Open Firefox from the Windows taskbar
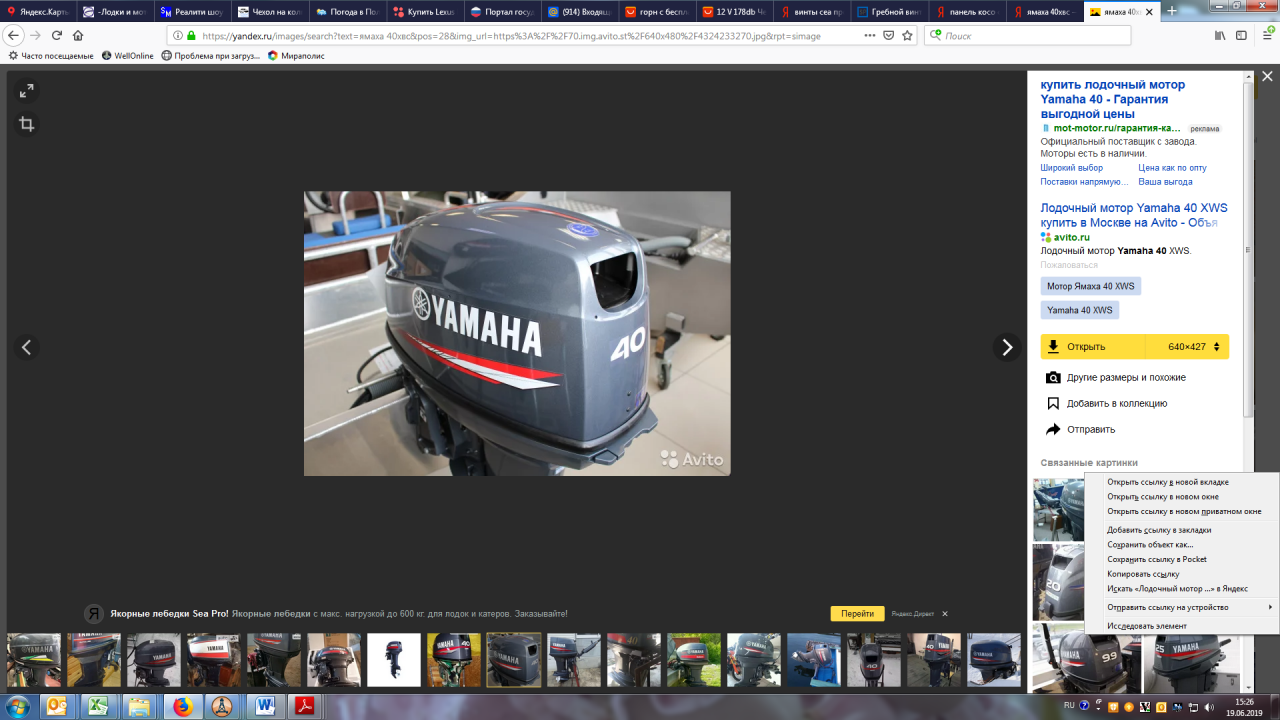Image resolution: width=1280 pixels, height=720 pixels. pos(182,707)
